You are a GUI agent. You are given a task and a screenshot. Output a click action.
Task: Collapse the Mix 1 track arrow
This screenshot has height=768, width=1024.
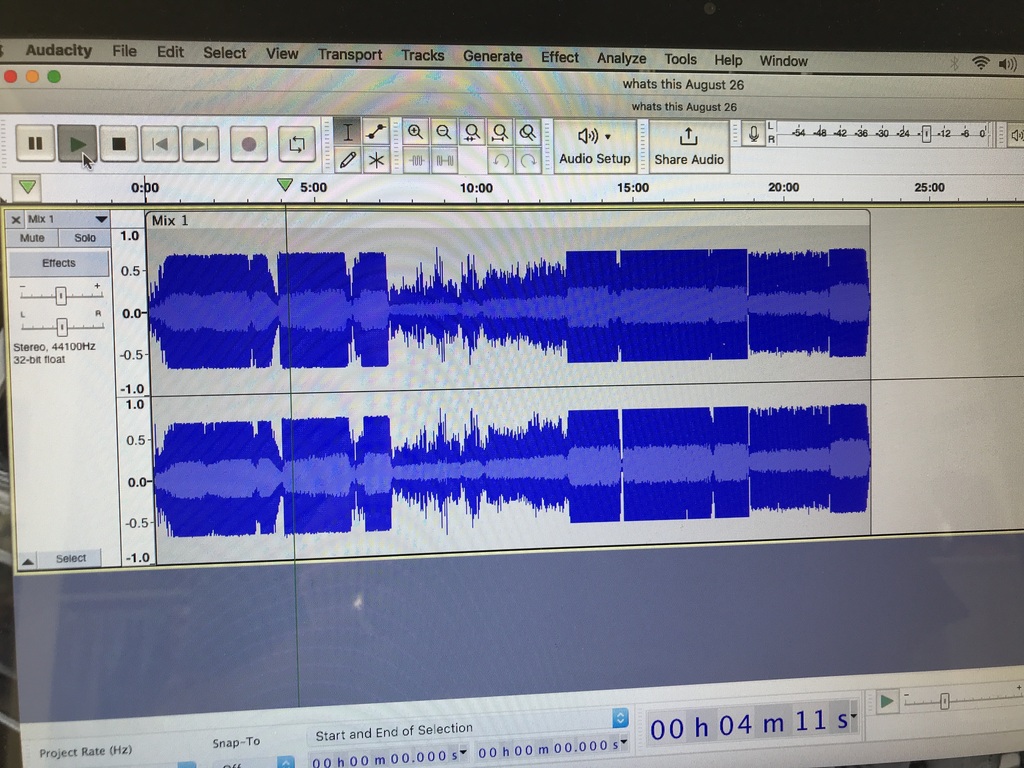27,560
